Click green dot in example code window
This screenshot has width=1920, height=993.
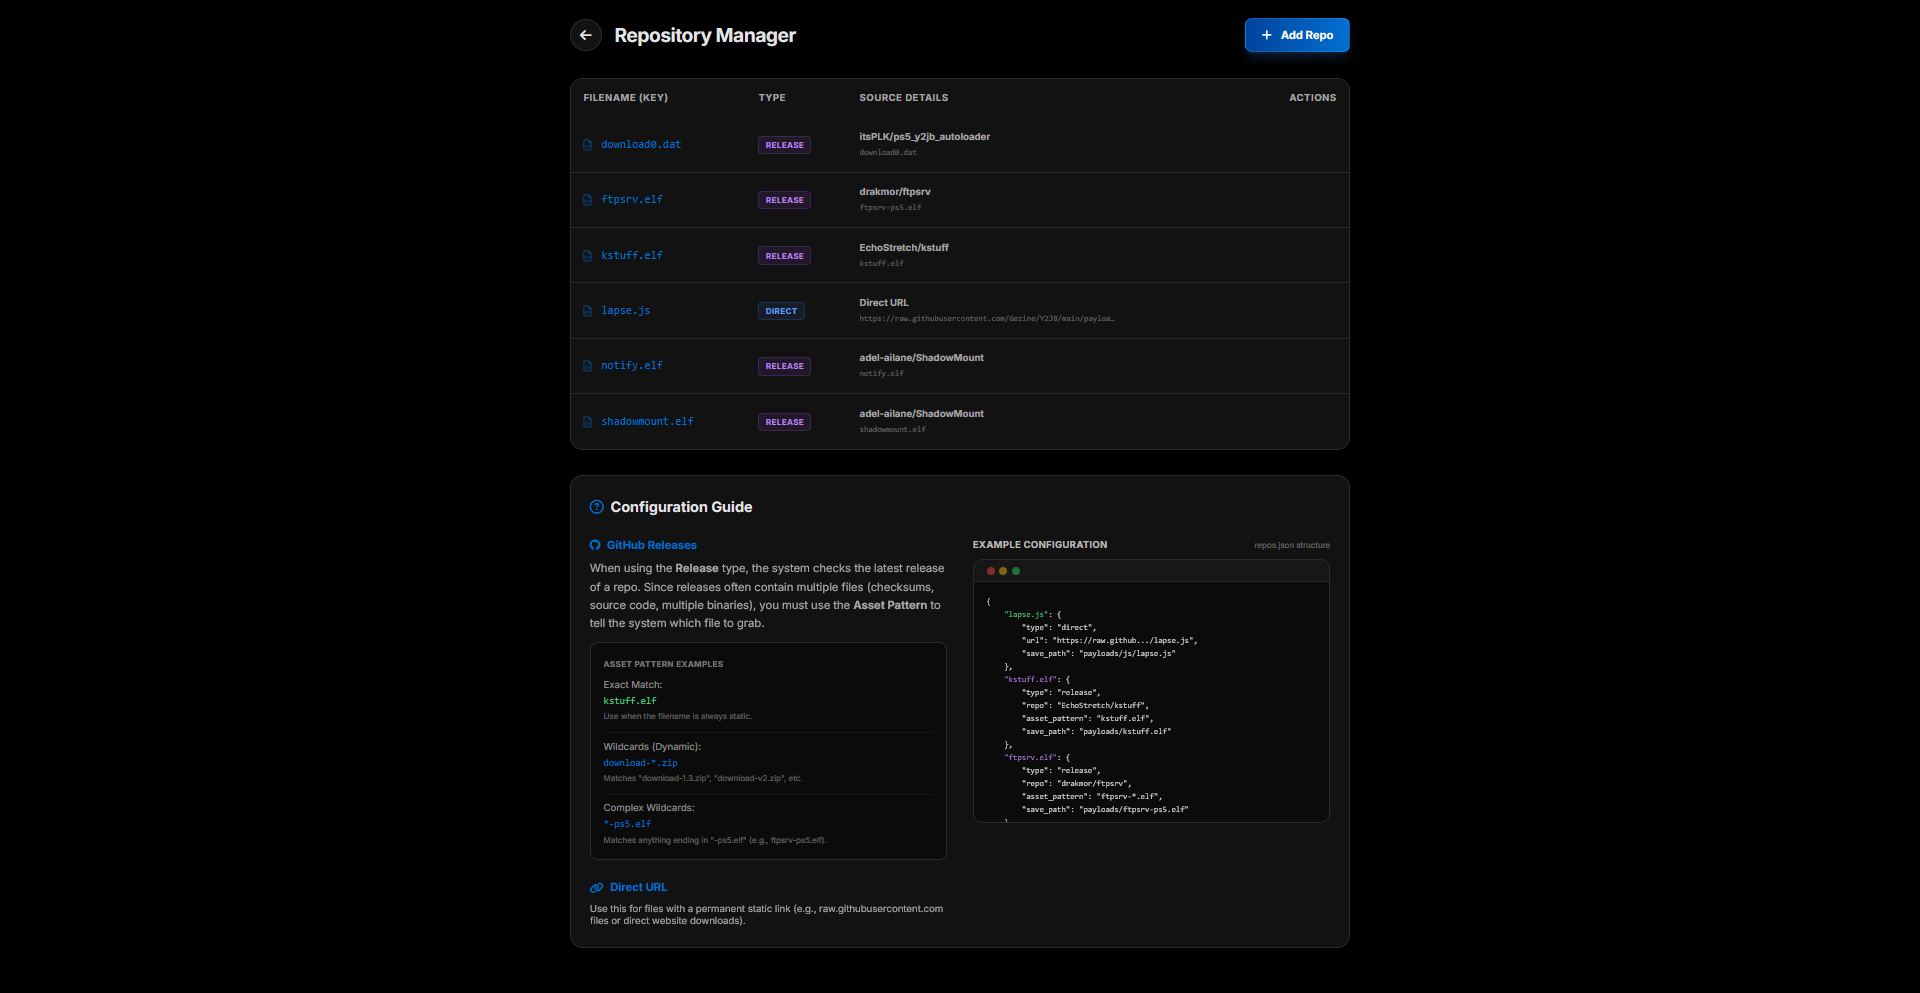point(1016,571)
